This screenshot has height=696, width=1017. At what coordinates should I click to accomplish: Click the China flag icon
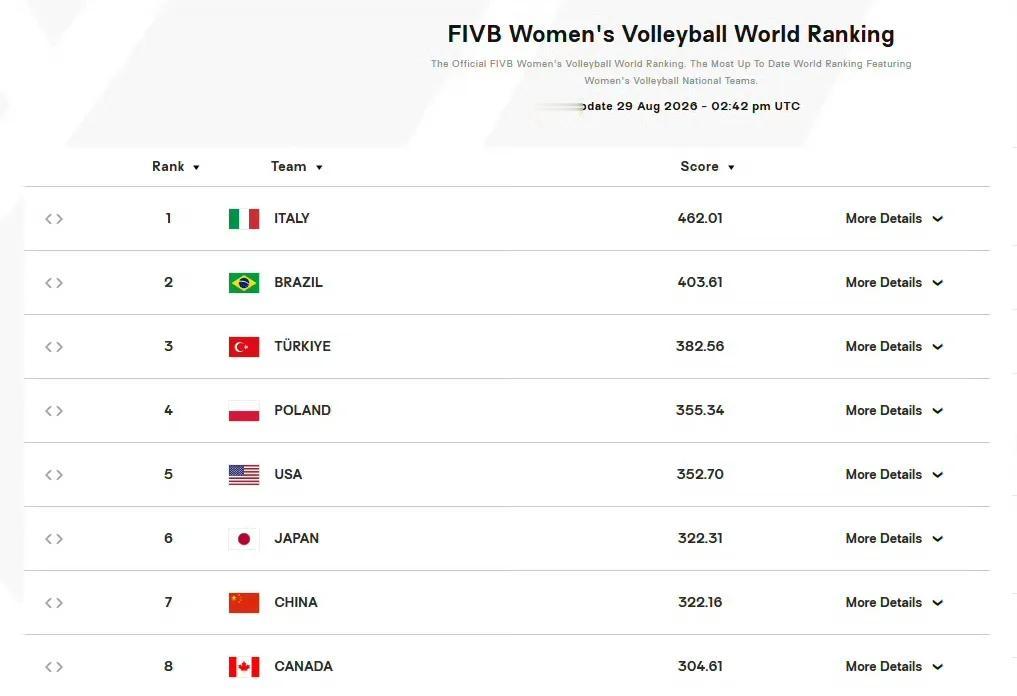[x=244, y=603]
